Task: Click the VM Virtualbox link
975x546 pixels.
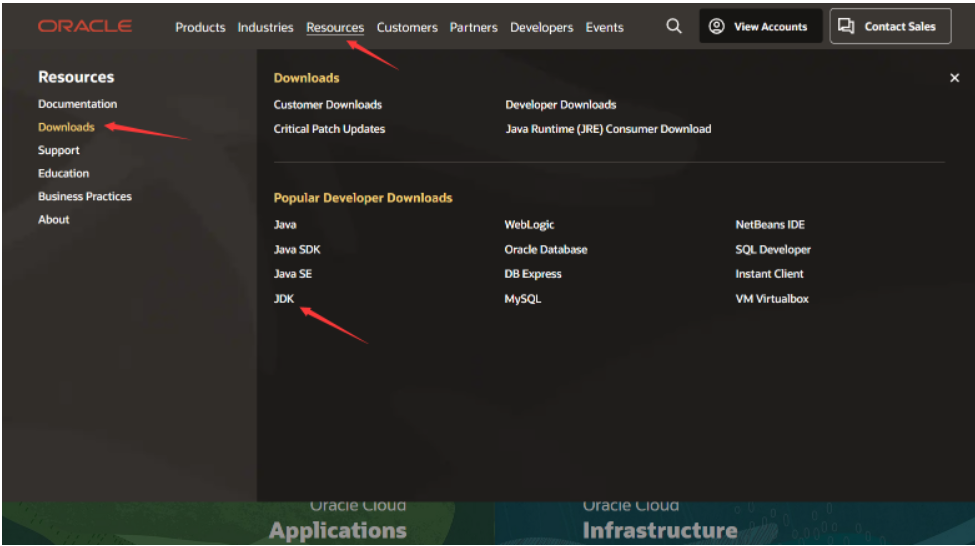Action: tap(772, 299)
